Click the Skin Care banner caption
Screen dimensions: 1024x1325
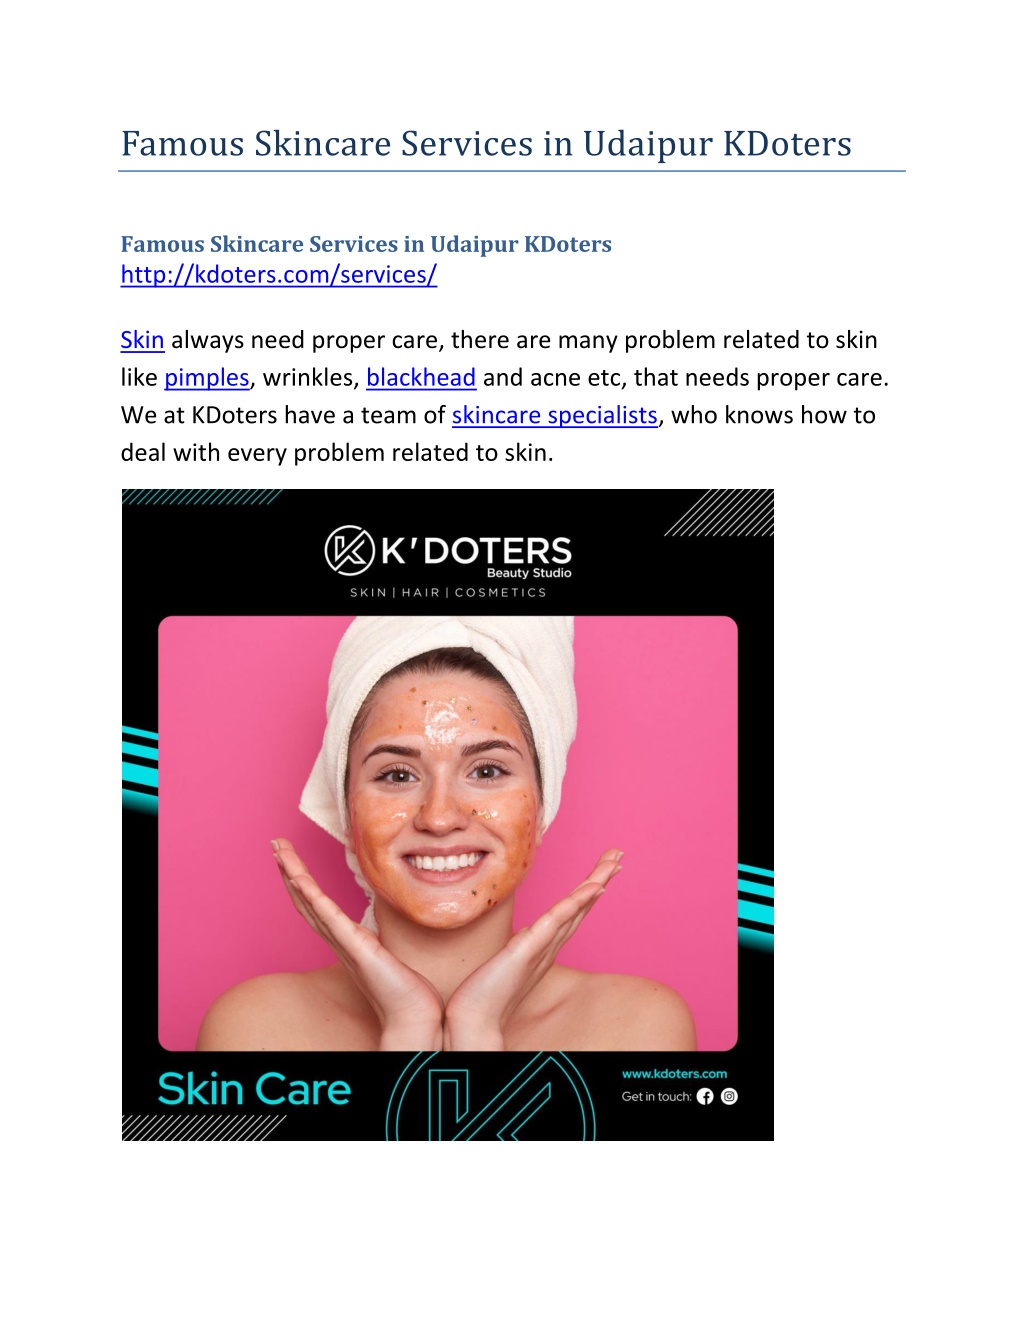click(x=254, y=1089)
